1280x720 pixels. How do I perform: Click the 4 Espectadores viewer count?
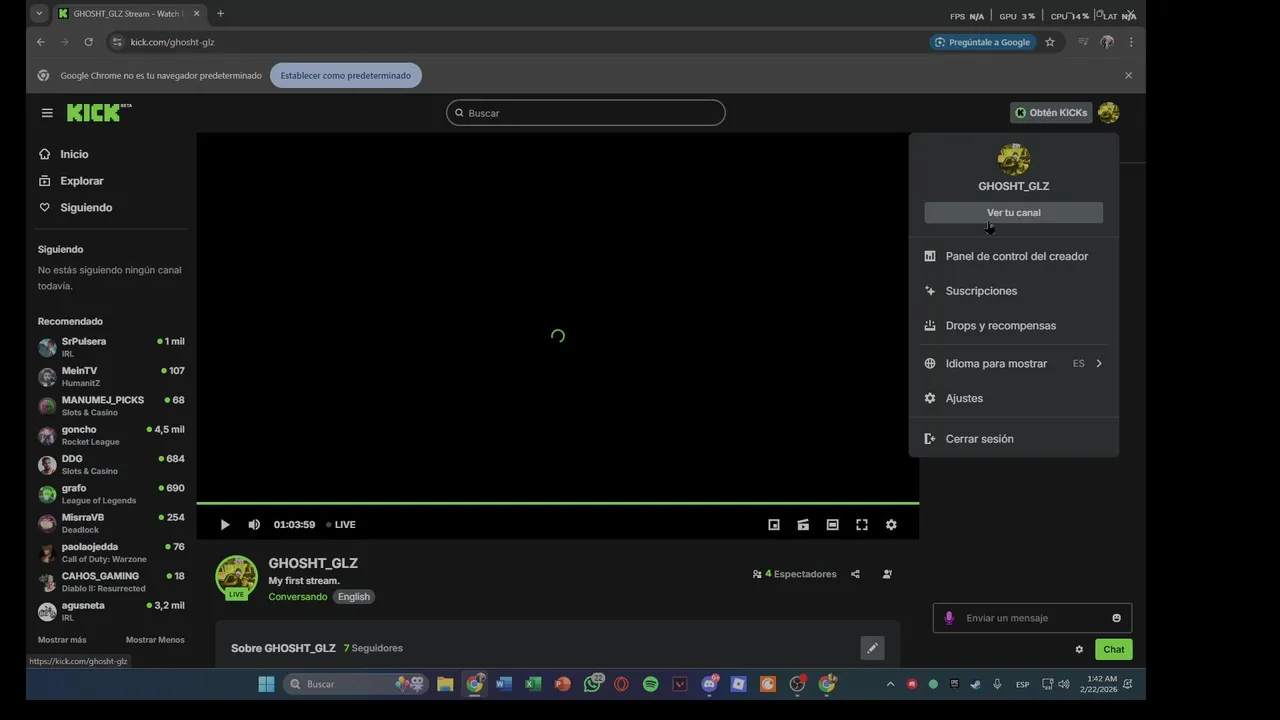pos(795,574)
